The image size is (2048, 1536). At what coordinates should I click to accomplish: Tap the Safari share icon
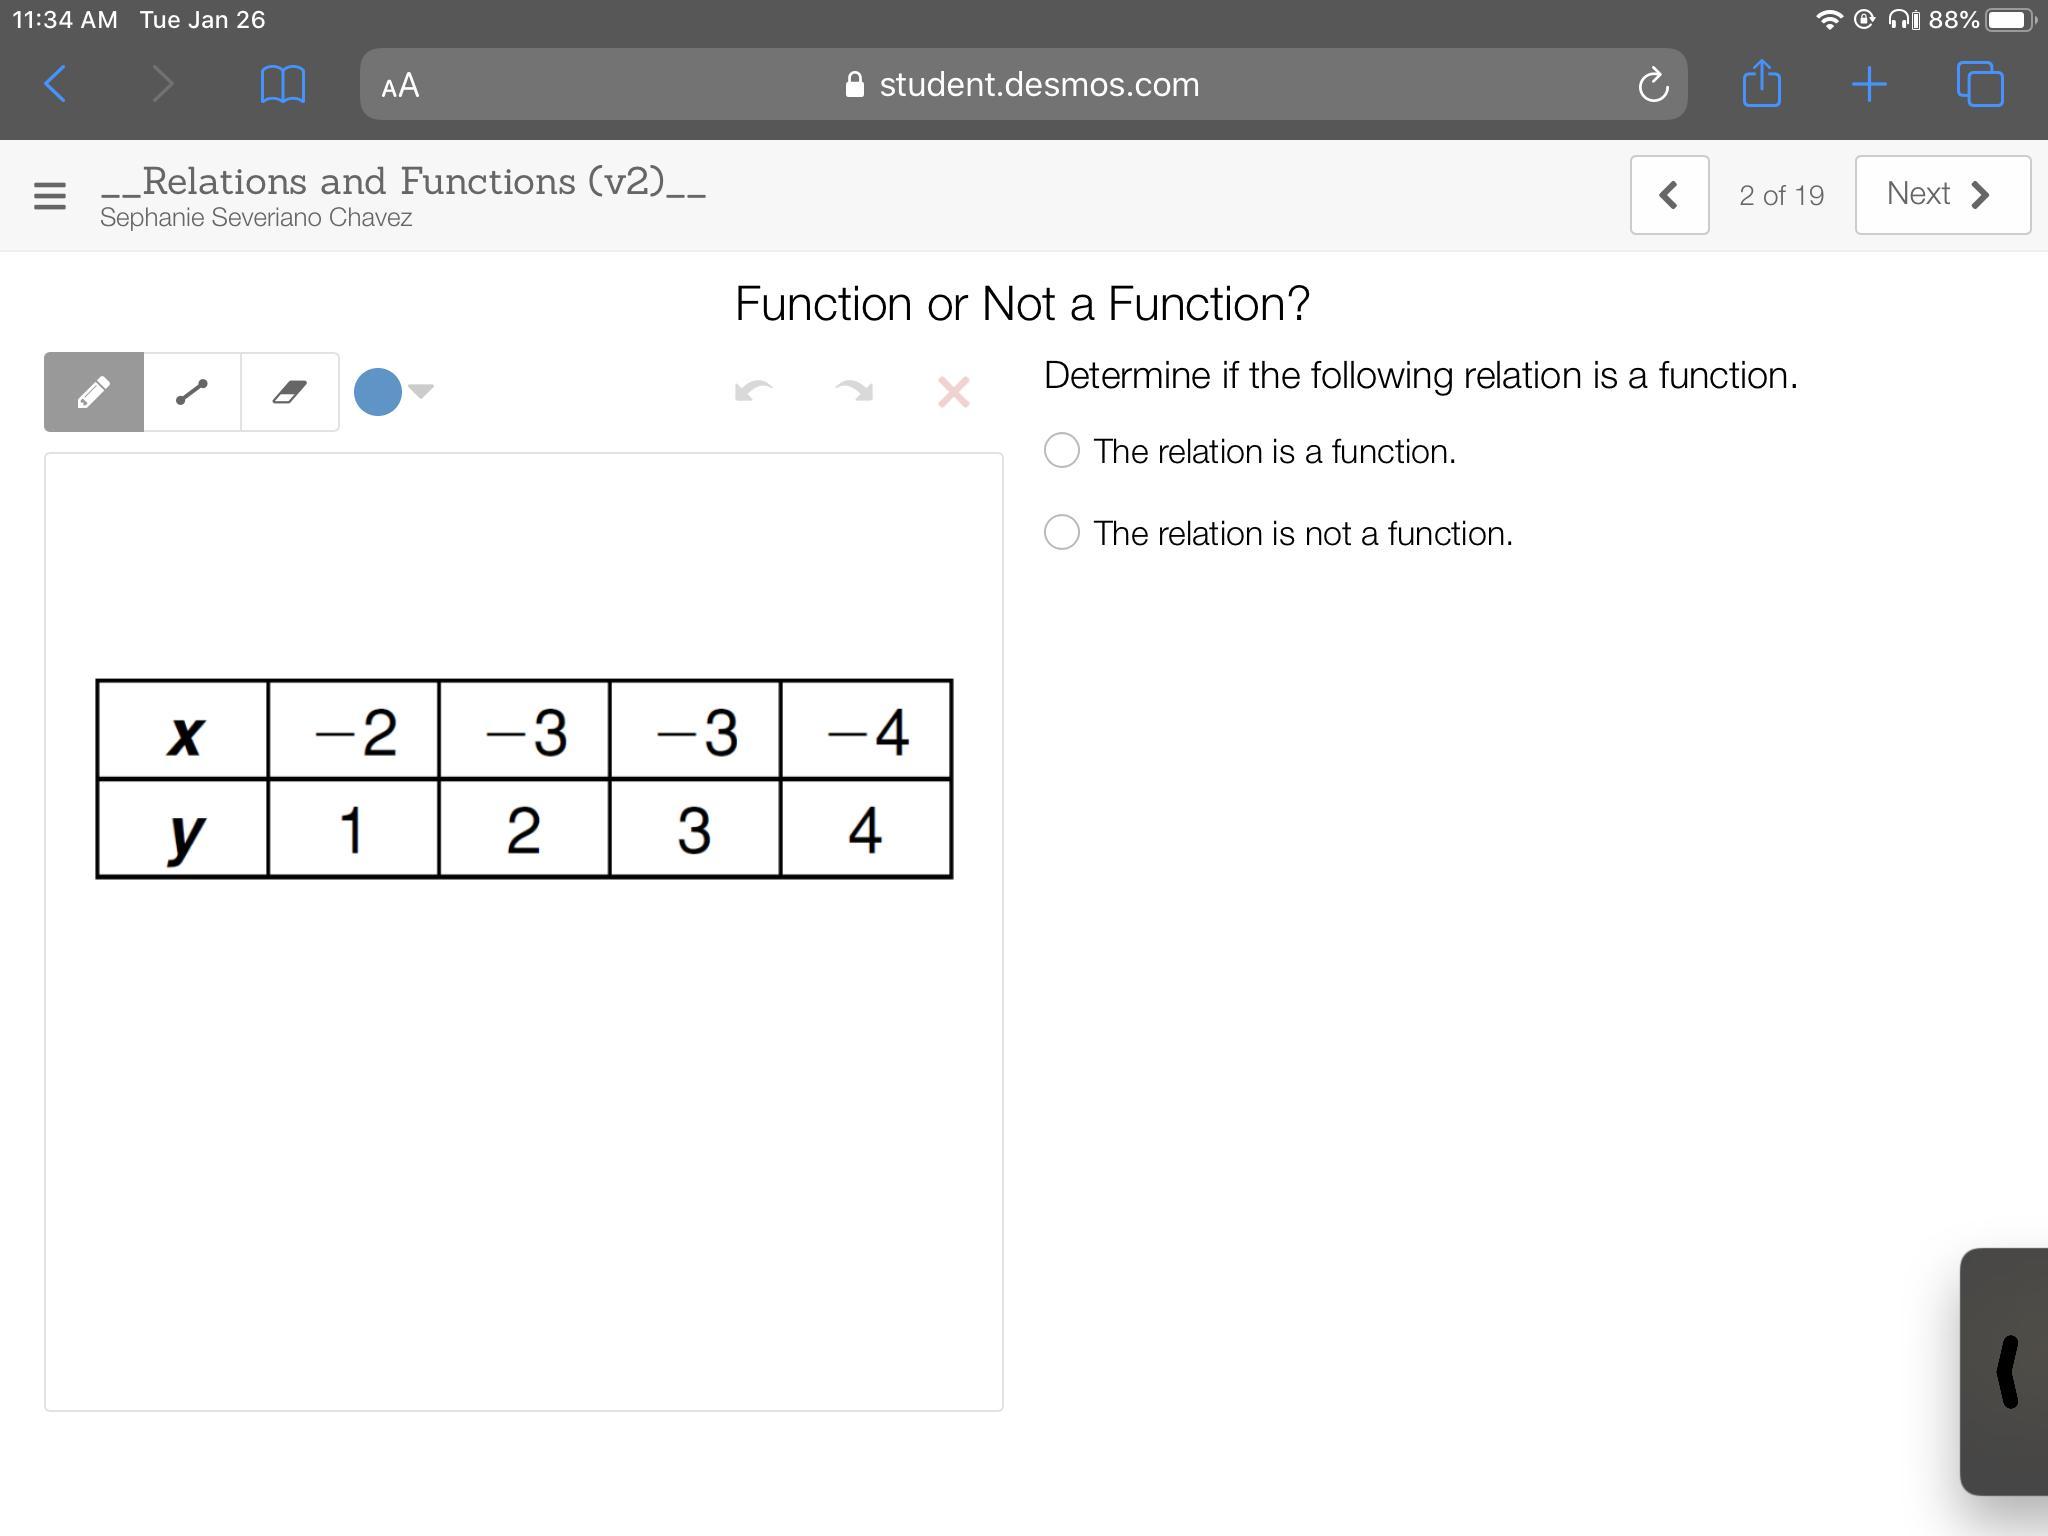click(1761, 84)
